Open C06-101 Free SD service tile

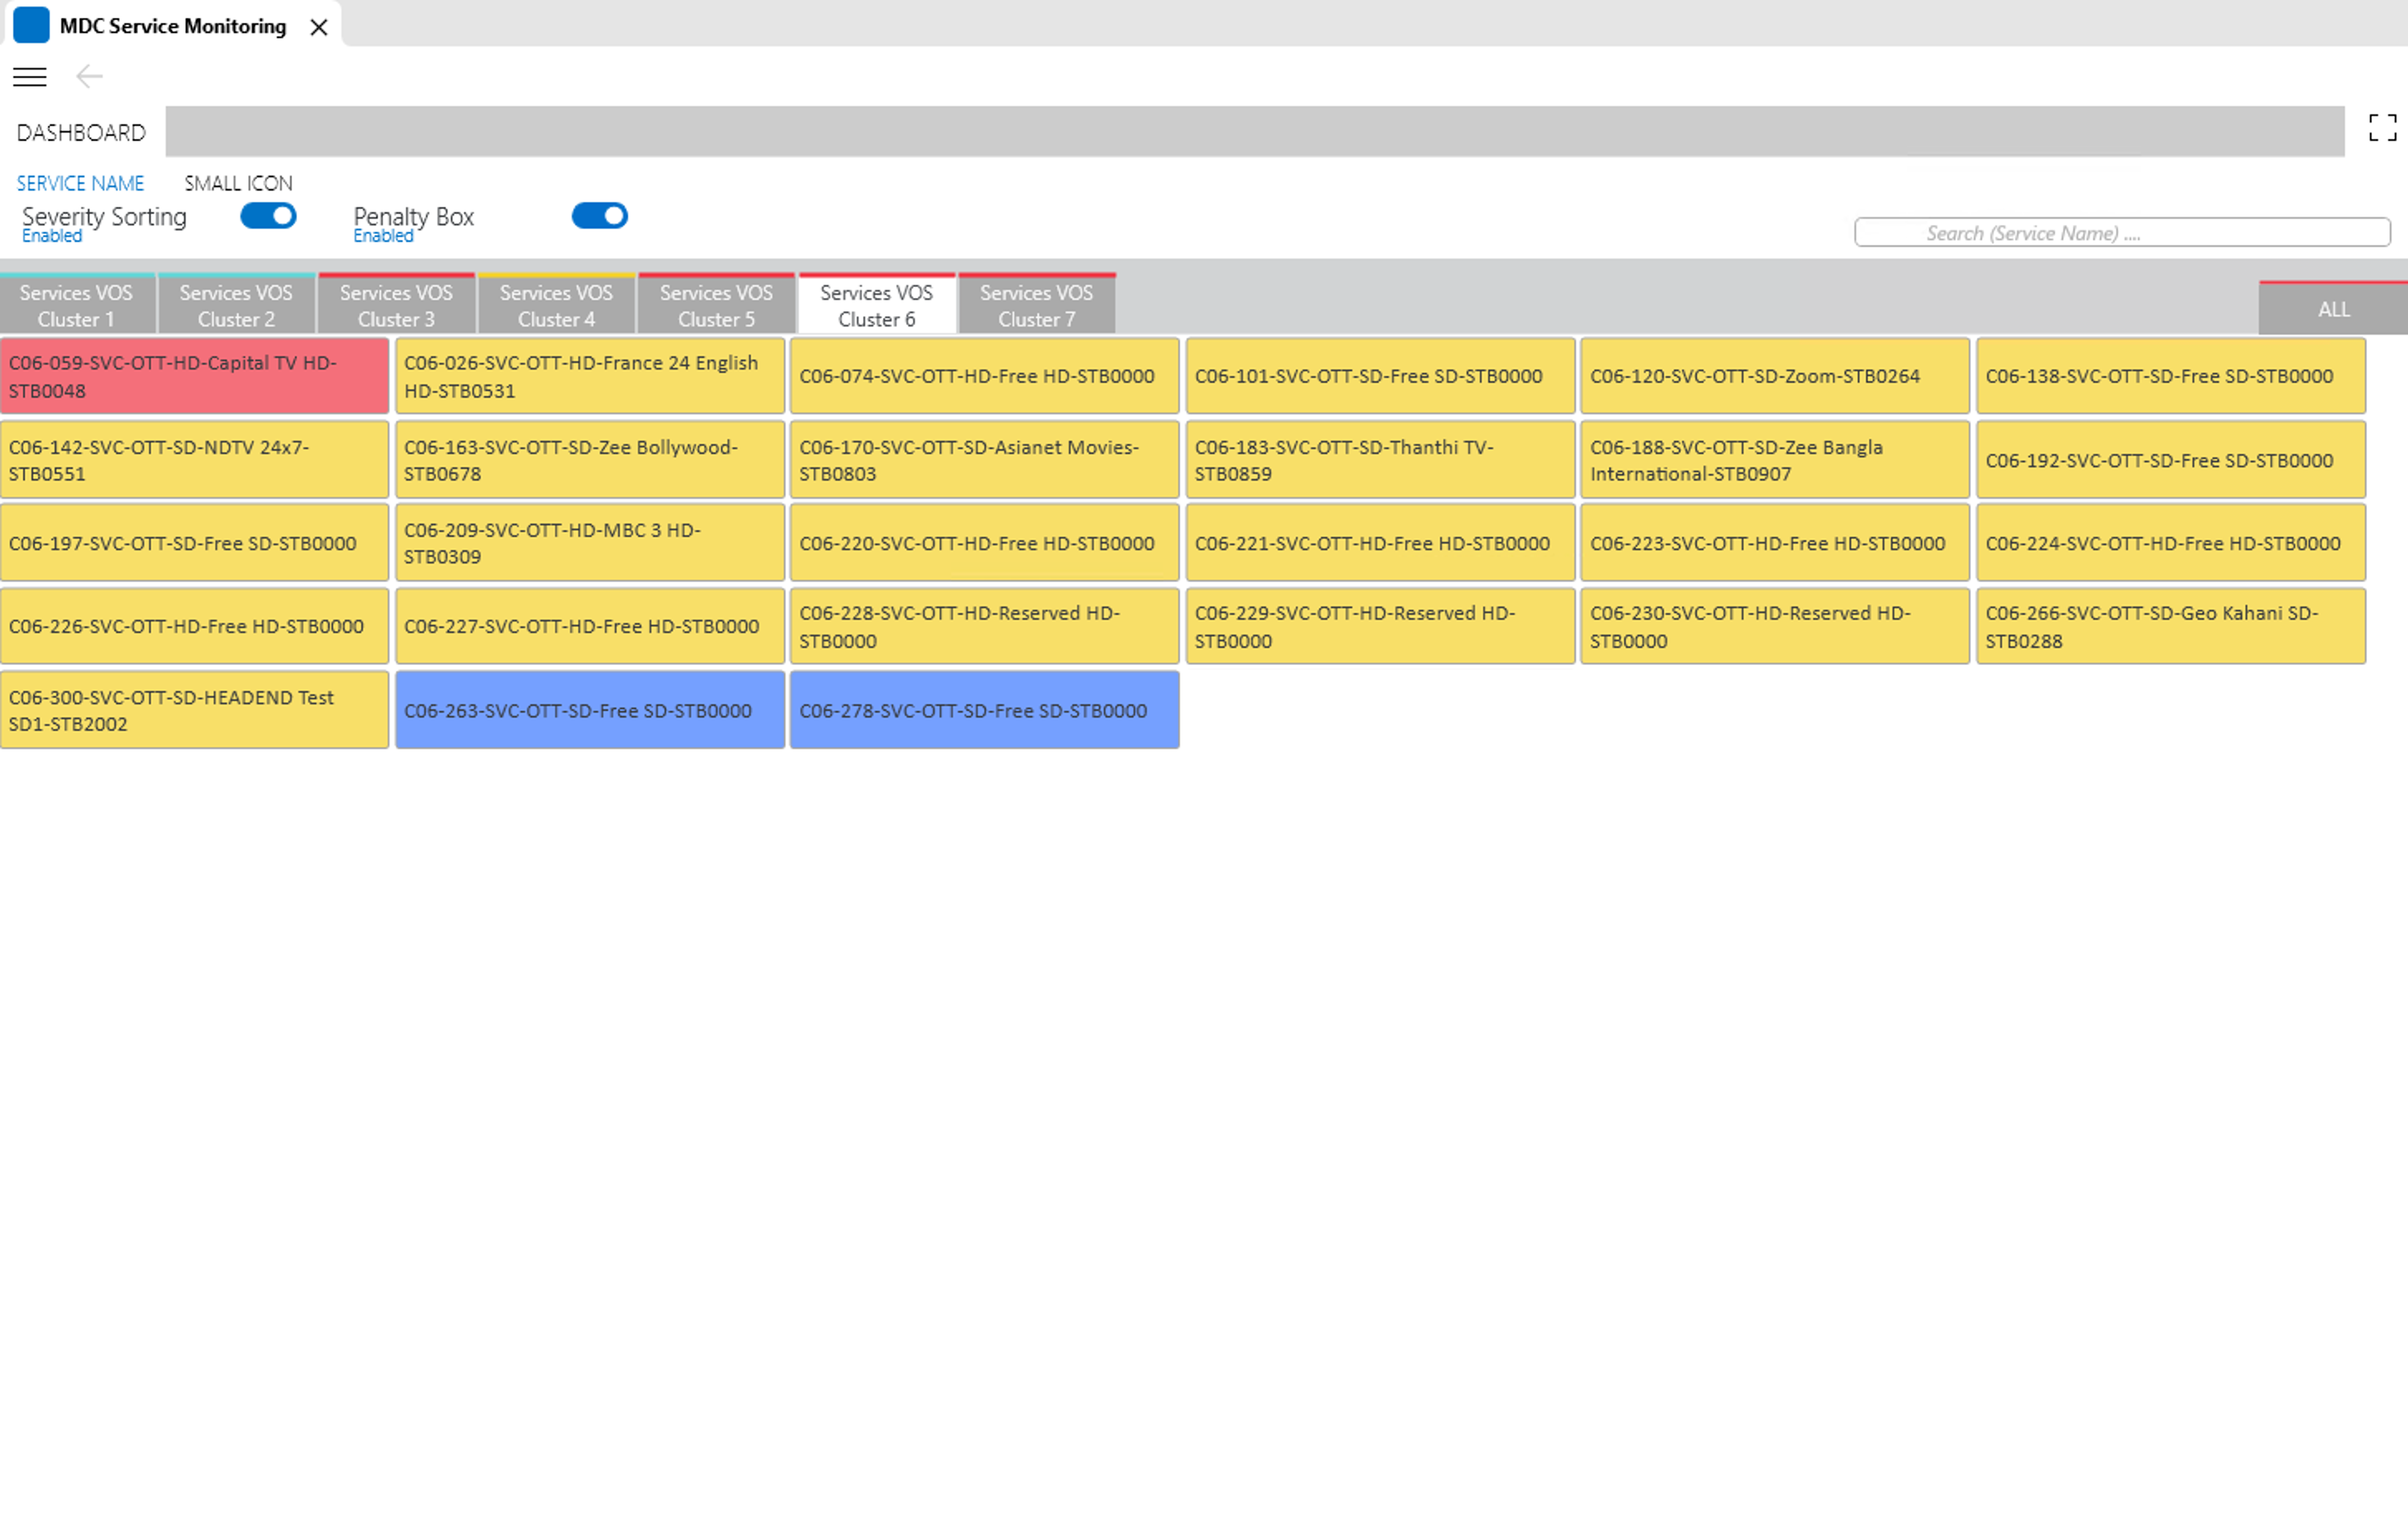(x=1380, y=376)
